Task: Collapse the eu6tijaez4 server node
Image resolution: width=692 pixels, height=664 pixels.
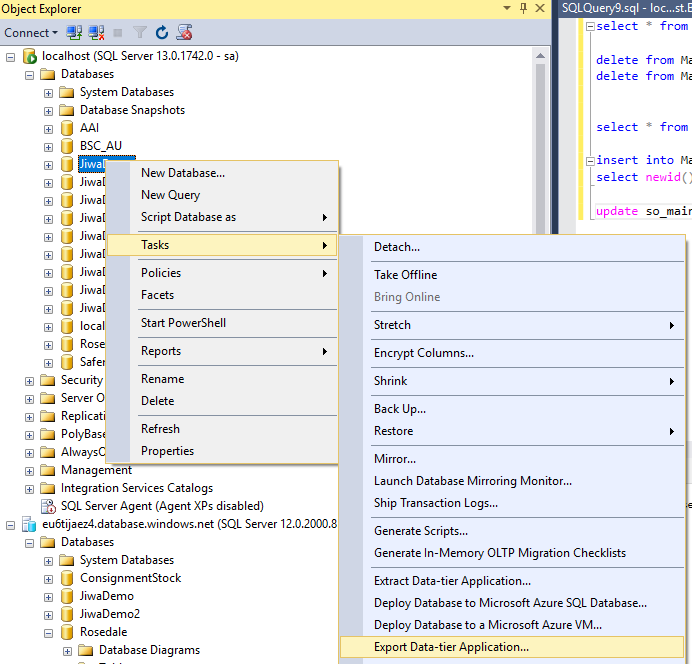Action: tap(11, 525)
